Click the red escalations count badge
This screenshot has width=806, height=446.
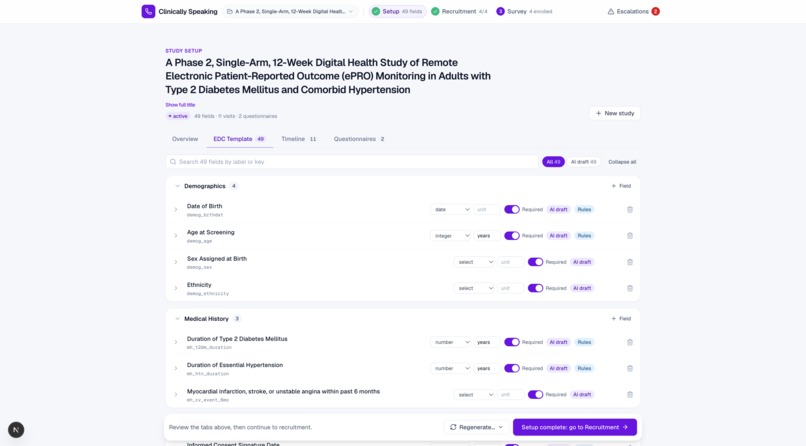655,11
